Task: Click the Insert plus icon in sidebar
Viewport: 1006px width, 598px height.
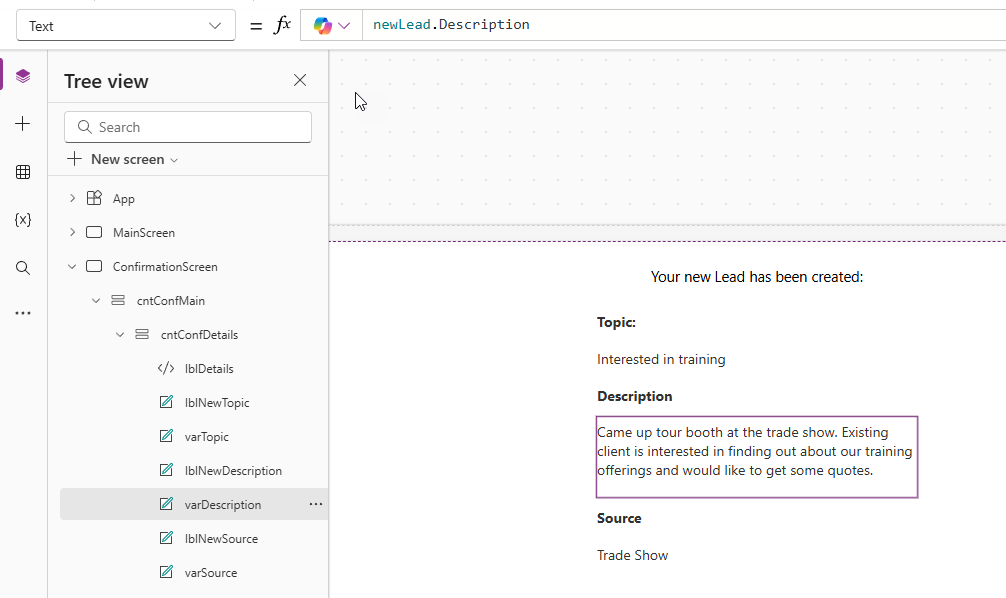Action: pos(23,124)
